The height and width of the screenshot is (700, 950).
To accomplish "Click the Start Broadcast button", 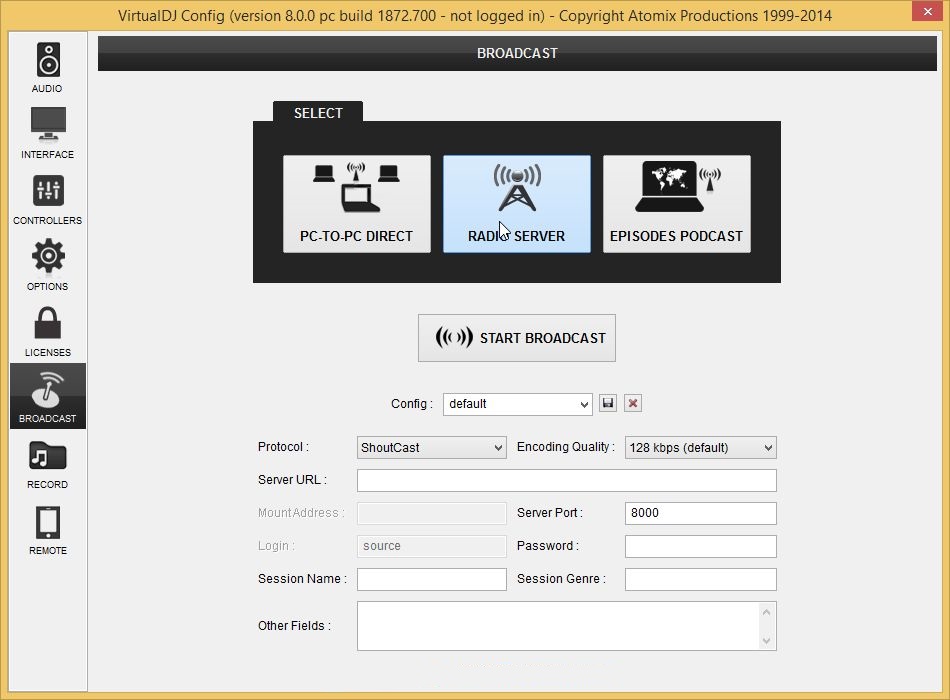I will (x=517, y=338).
